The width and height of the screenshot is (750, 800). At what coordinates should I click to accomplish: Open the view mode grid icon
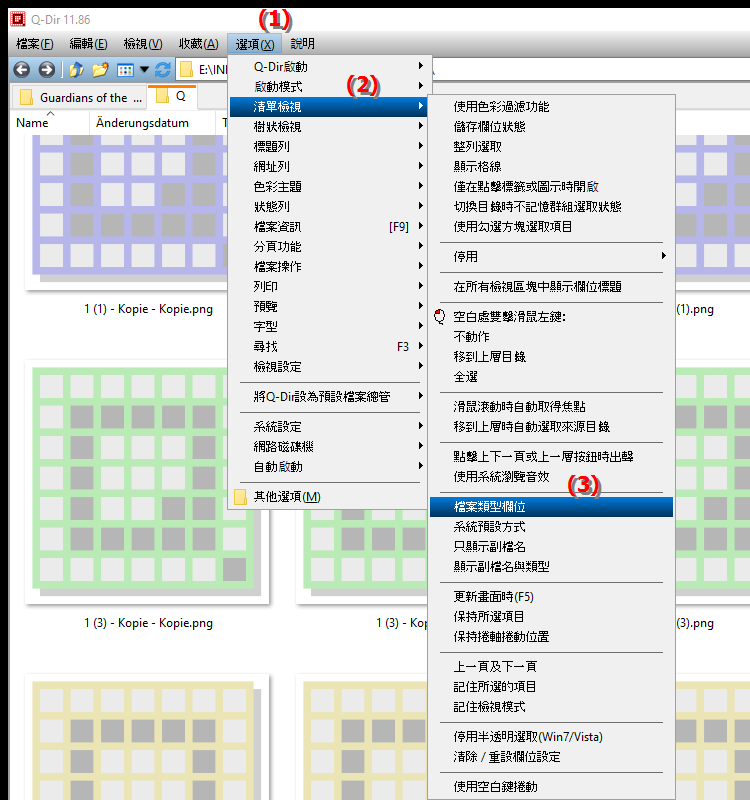point(125,70)
